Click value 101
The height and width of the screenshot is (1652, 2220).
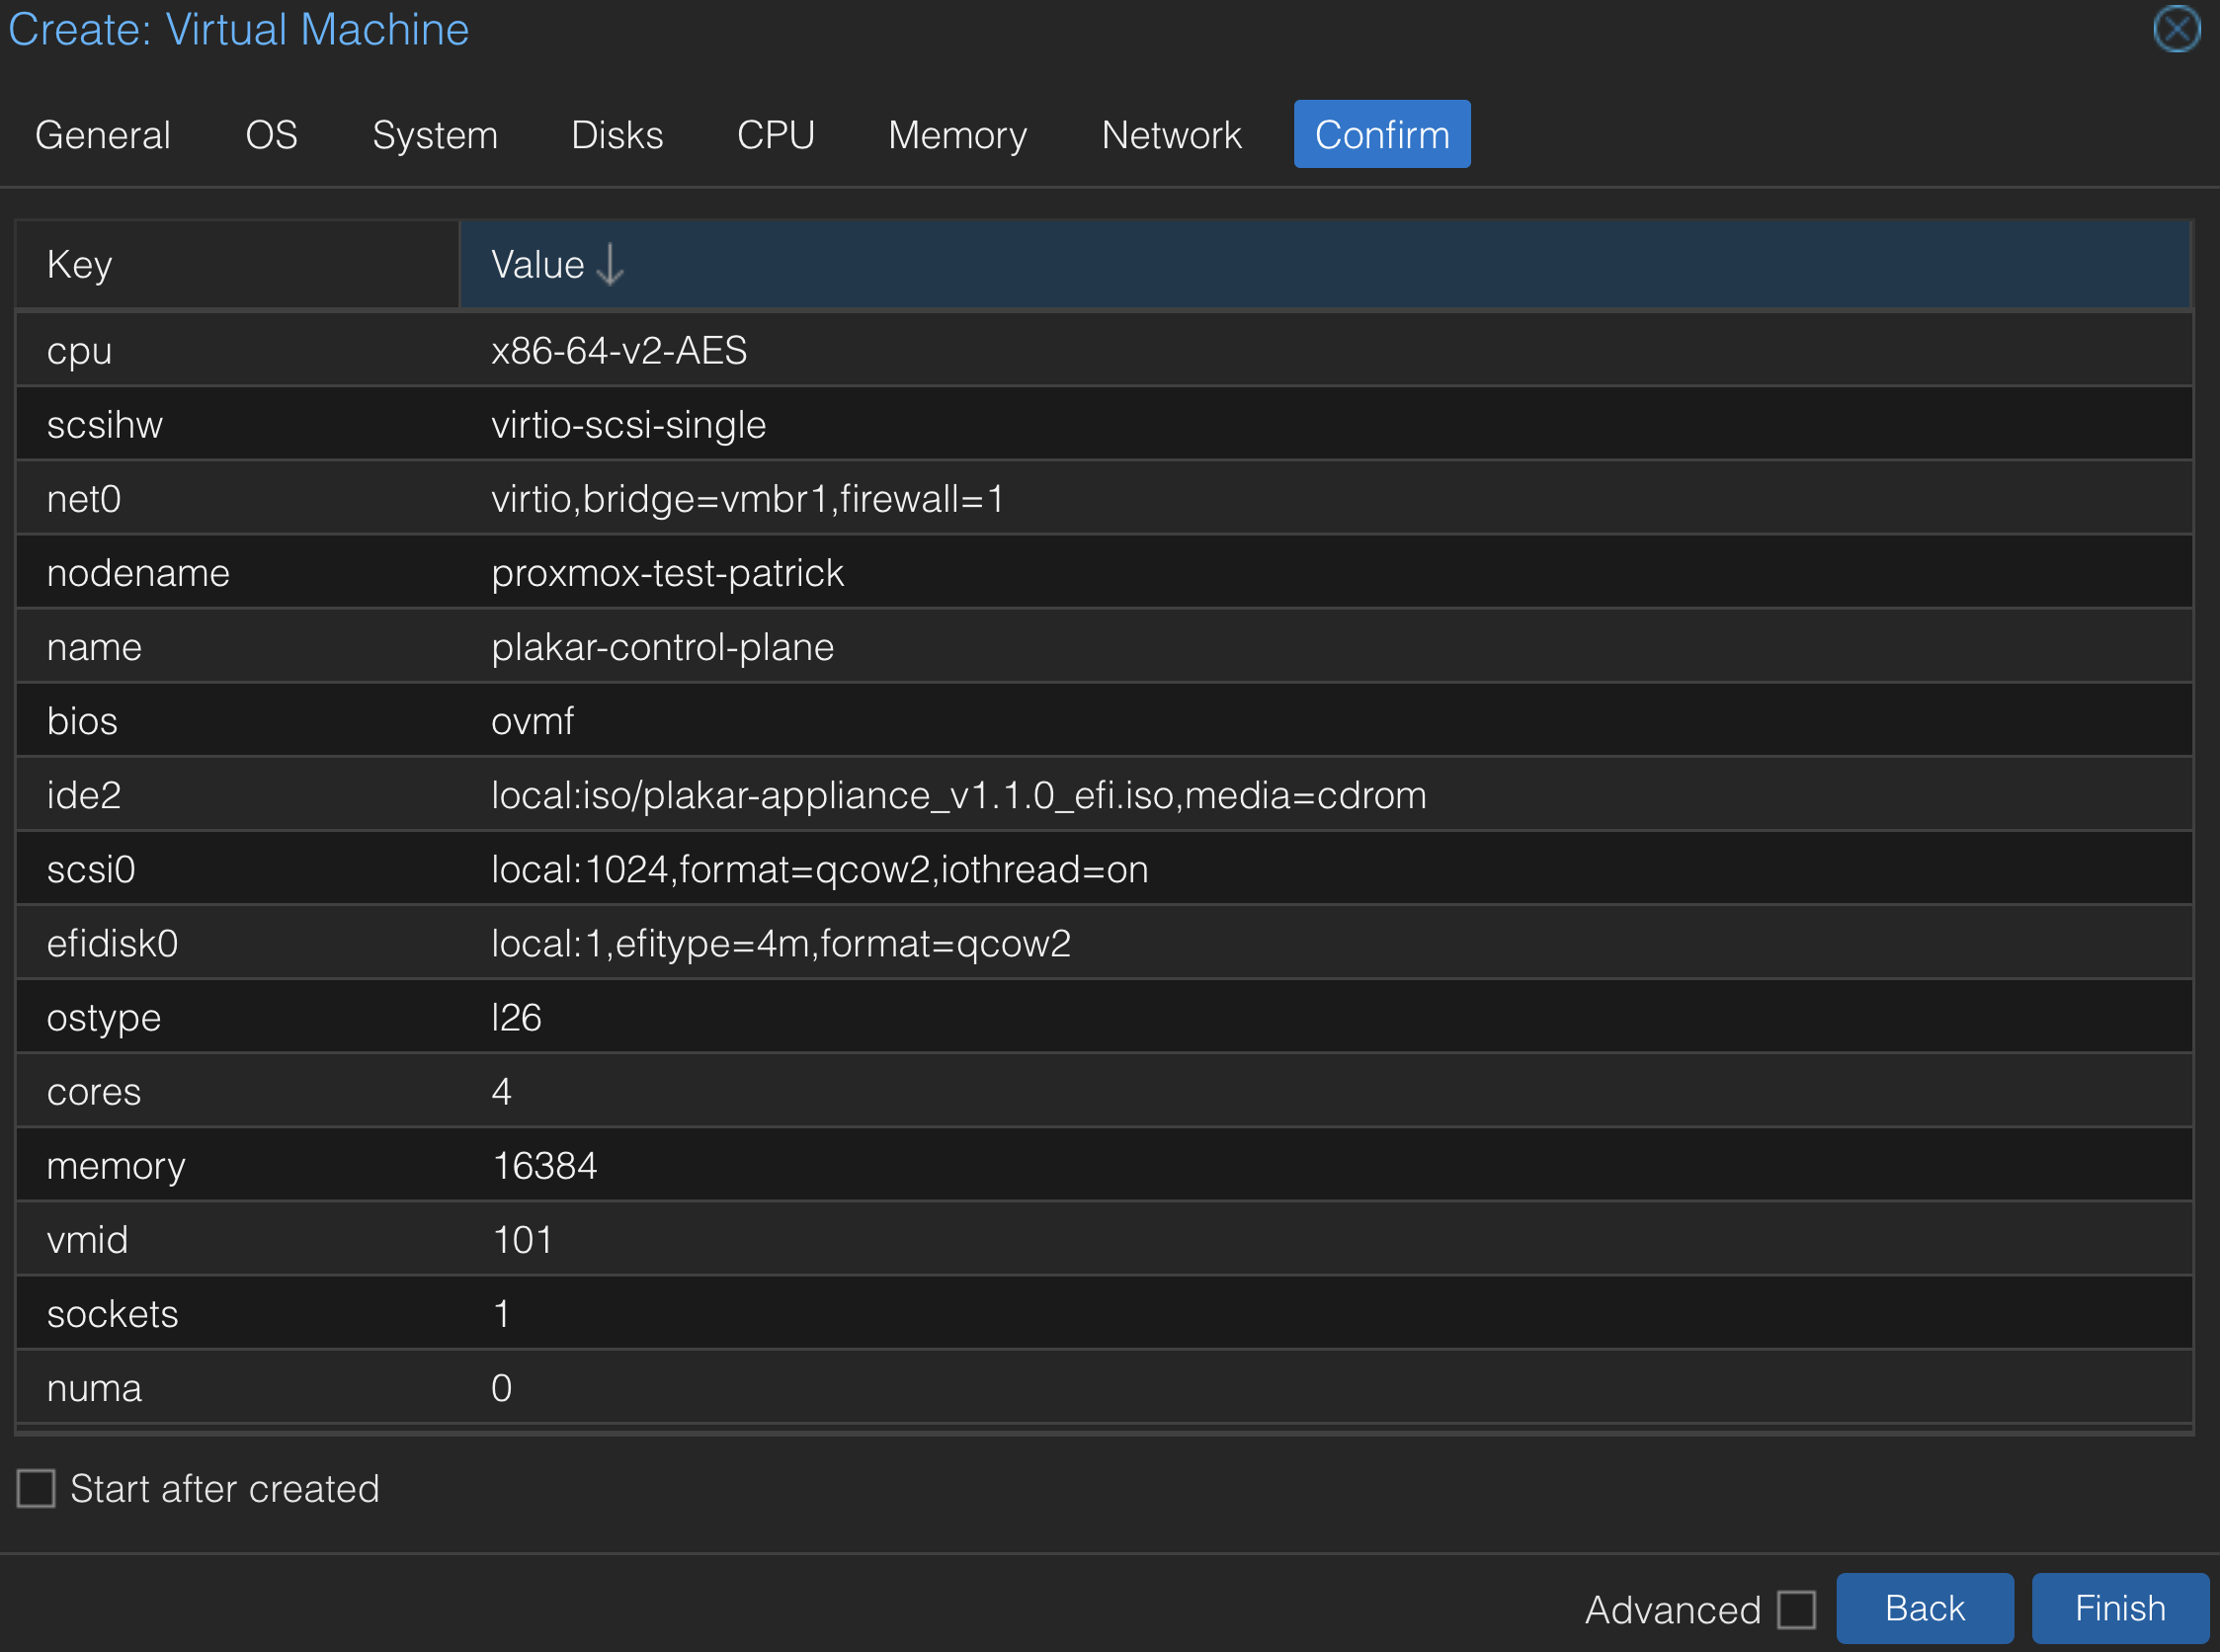[x=522, y=1239]
